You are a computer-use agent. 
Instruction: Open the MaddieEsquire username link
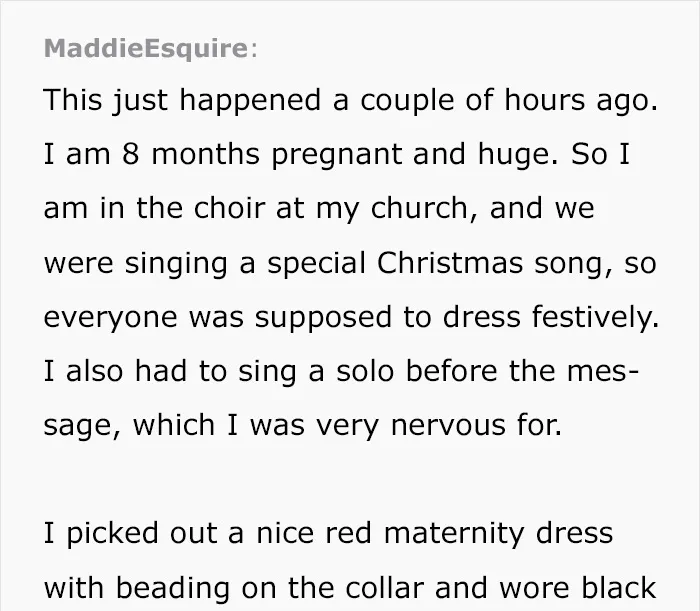(x=146, y=48)
